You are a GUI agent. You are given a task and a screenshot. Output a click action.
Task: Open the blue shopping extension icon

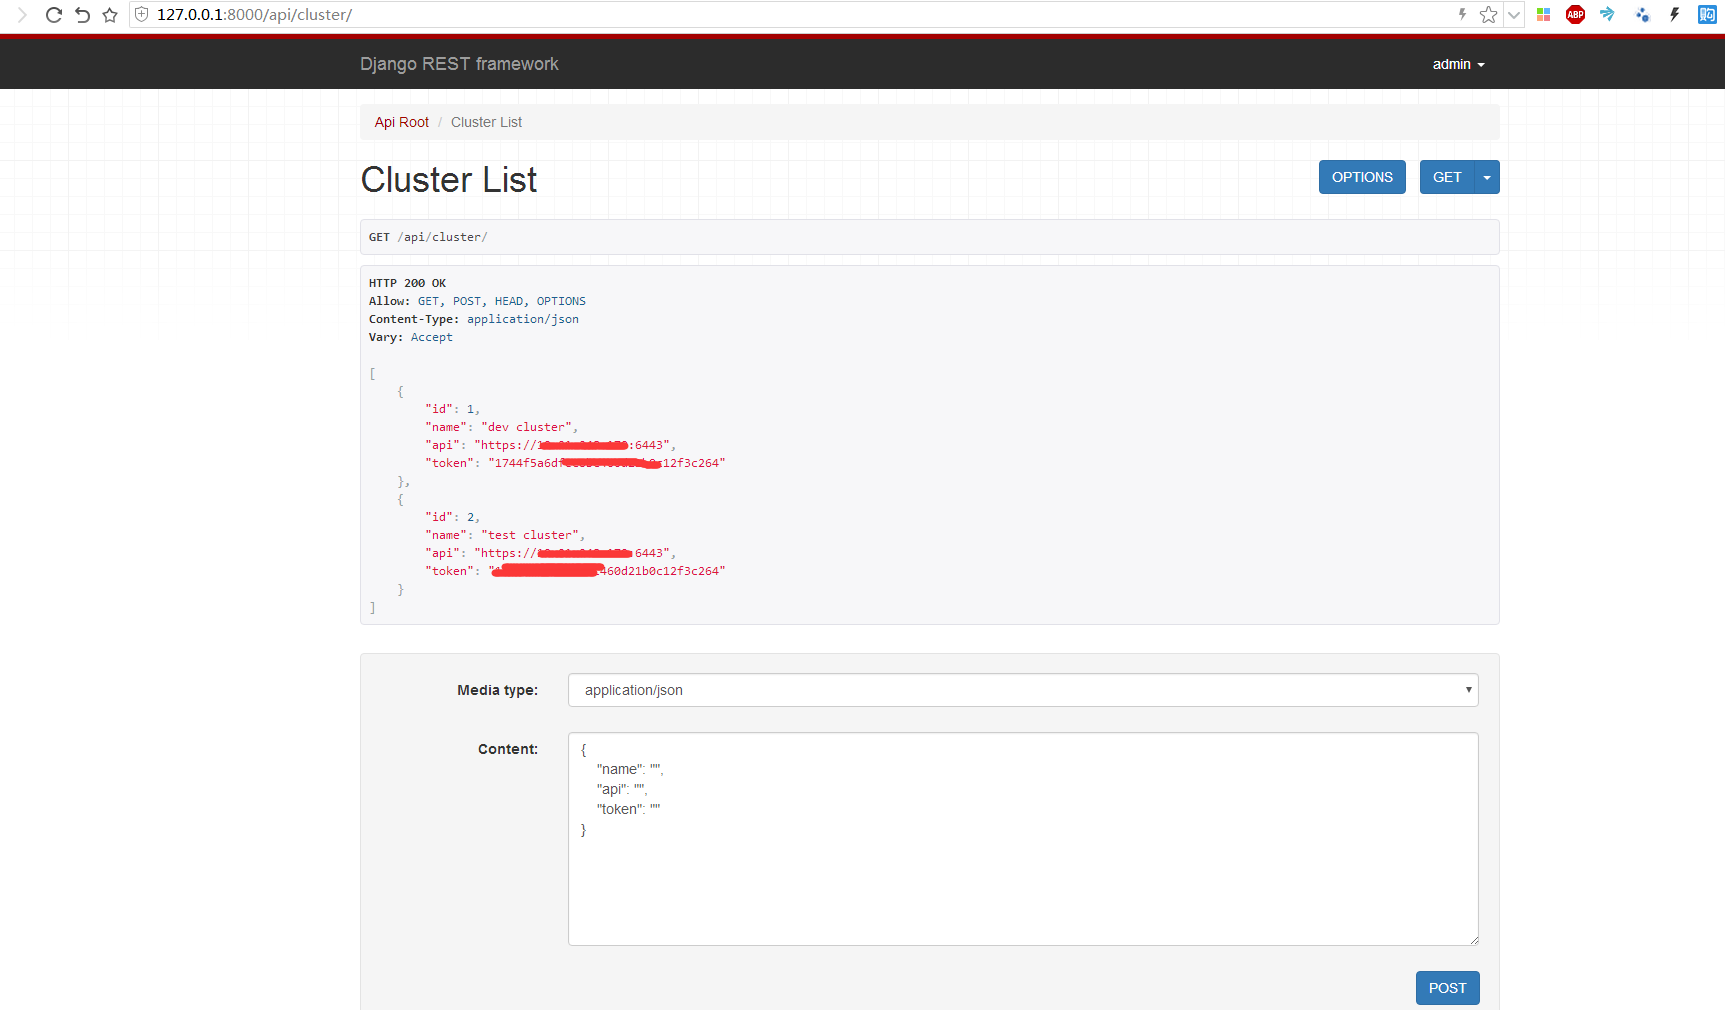[1707, 14]
